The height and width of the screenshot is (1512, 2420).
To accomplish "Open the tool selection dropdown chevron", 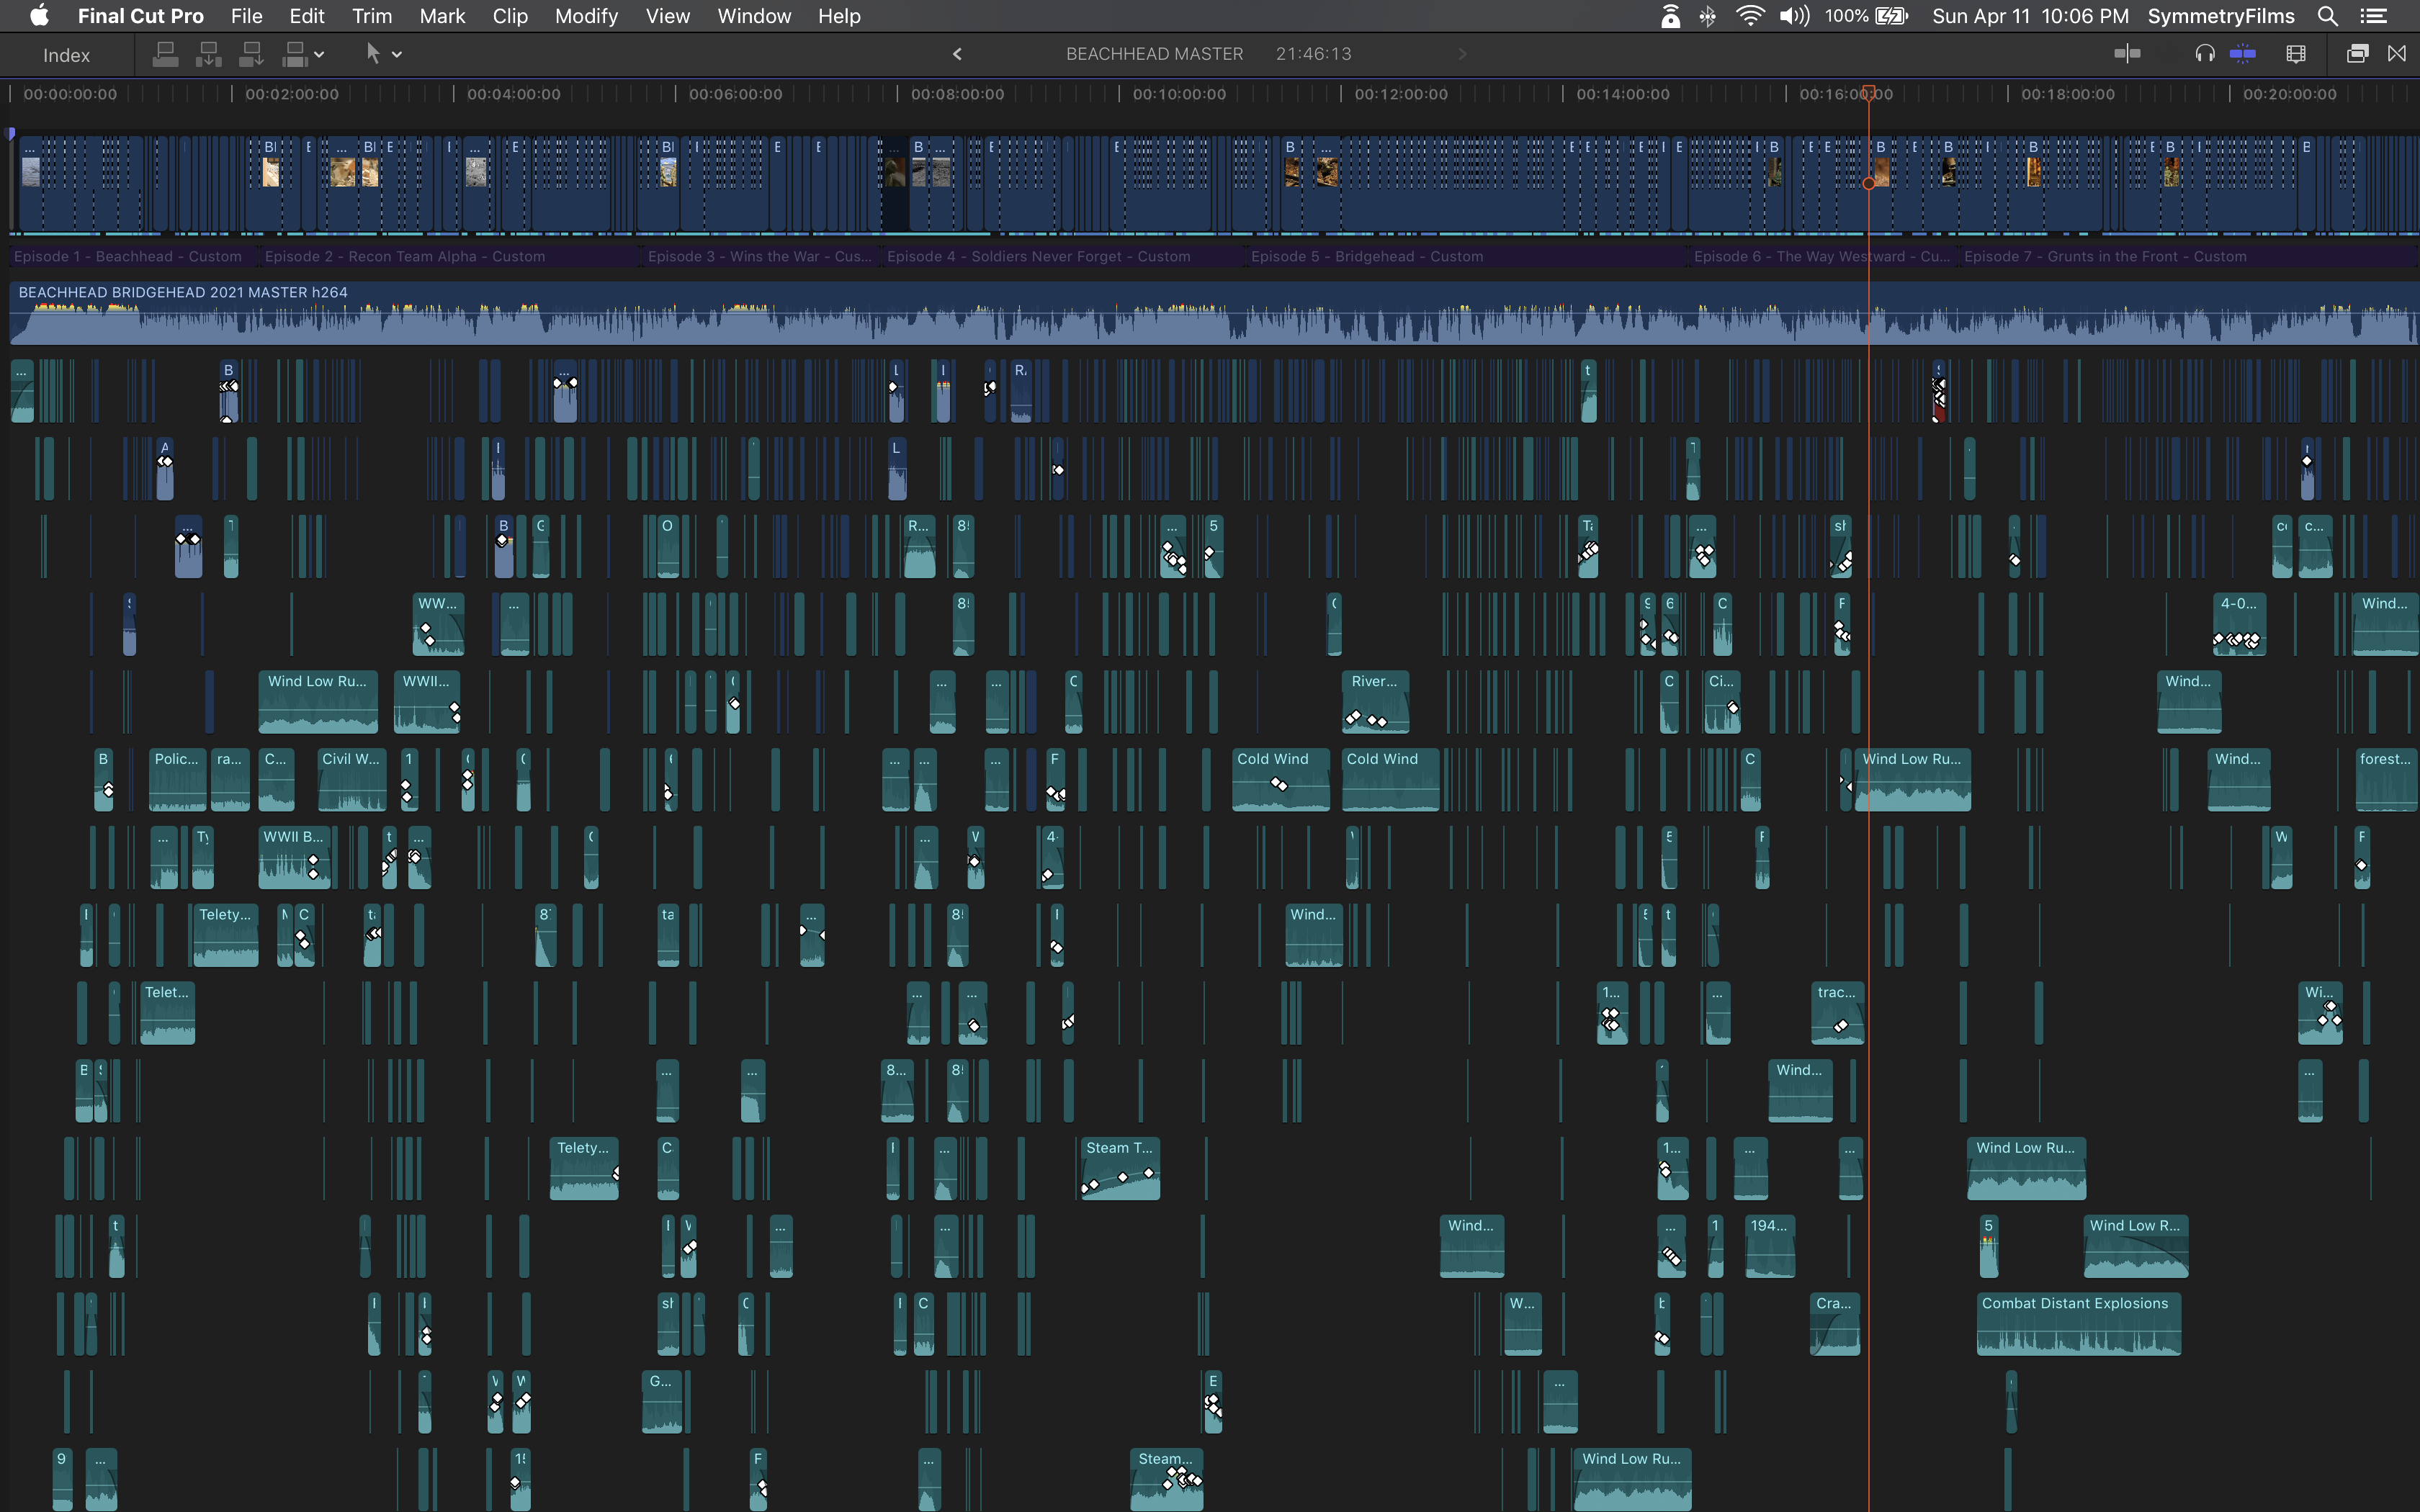I will coord(397,54).
